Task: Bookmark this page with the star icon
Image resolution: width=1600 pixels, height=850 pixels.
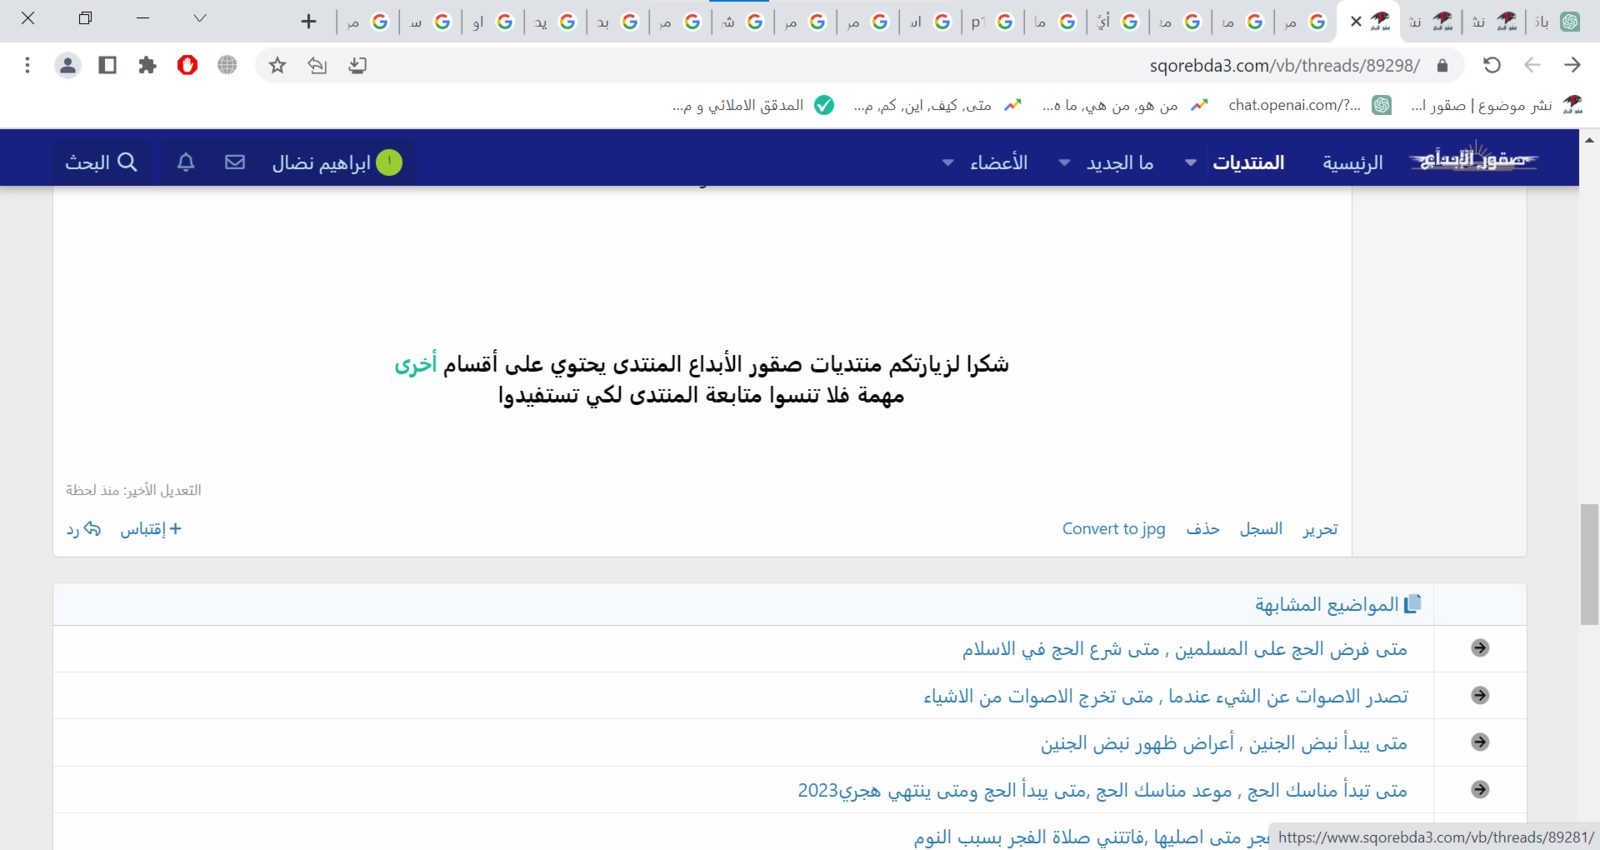Action: coord(277,65)
